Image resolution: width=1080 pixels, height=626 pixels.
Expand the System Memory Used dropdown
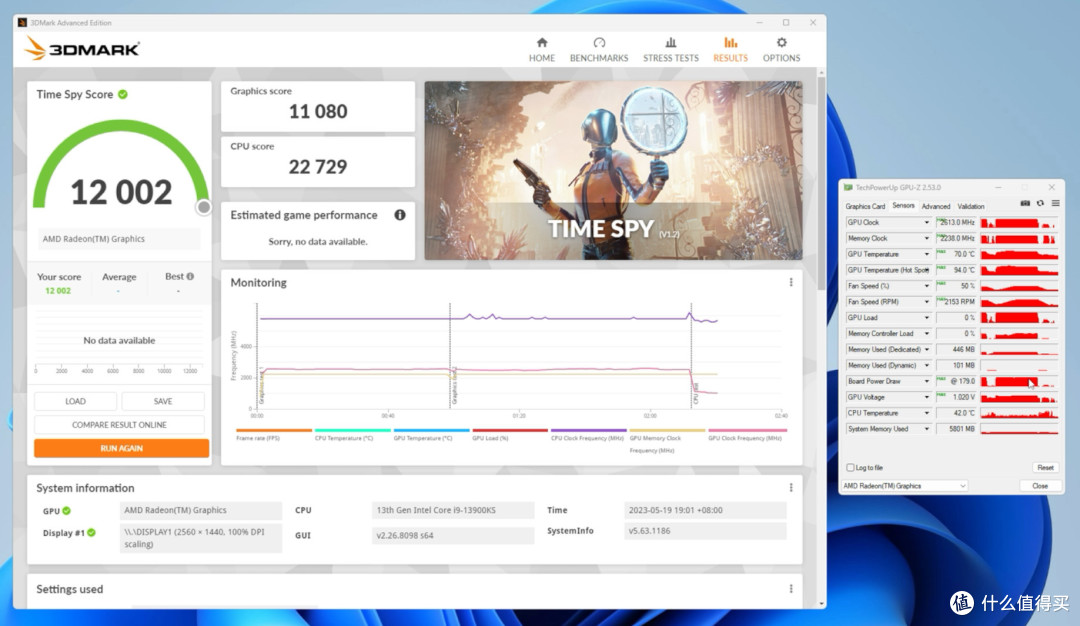[x=926, y=429]
